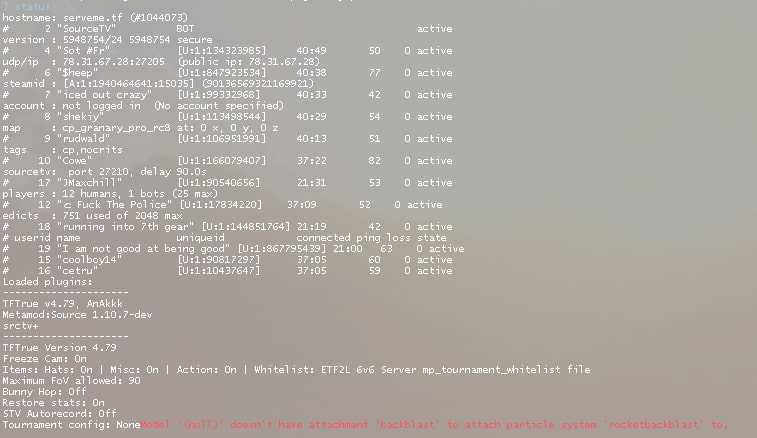Click the Metamod:Source 1.10.7-dev line

[x=77, y=315]
